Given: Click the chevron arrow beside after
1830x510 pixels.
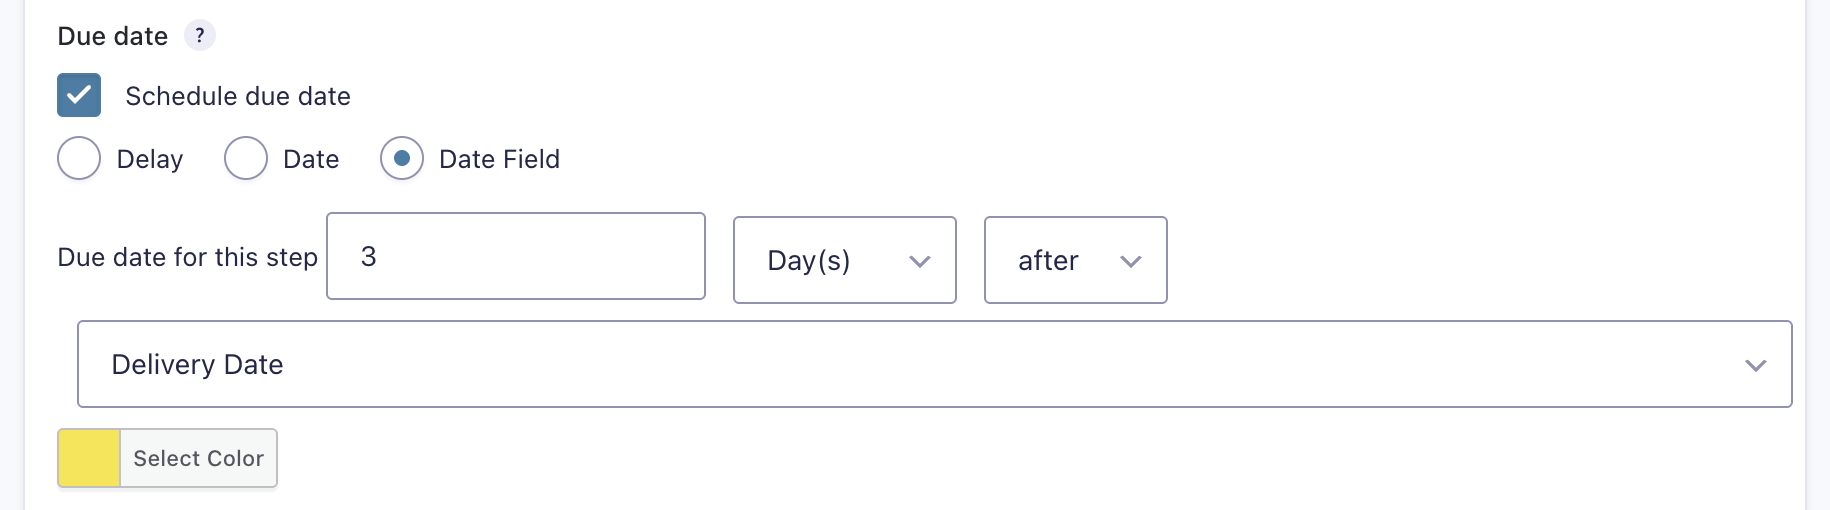Looking at the screenshot, I should point(1131,262).
